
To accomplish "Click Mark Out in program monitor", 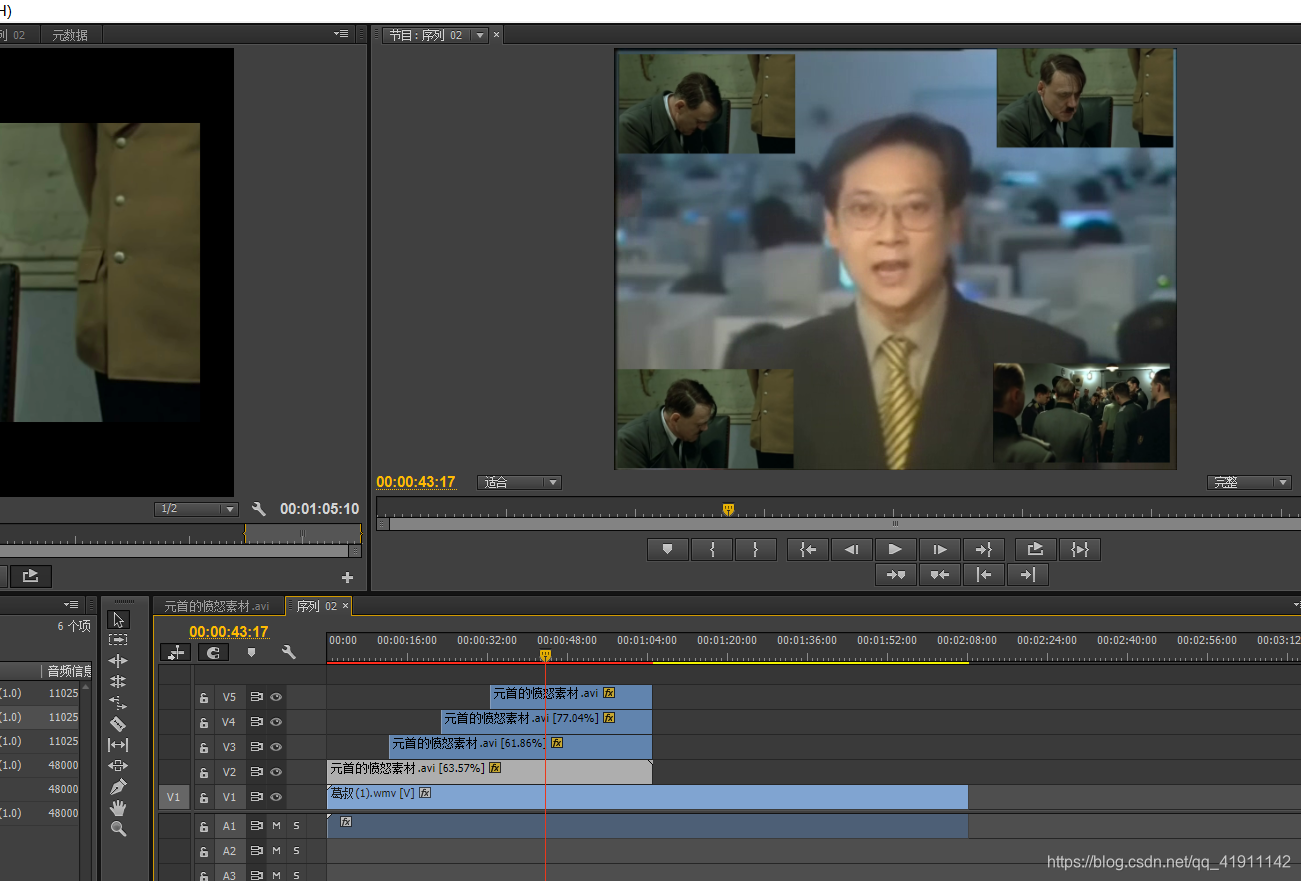I will coord(756,549).
